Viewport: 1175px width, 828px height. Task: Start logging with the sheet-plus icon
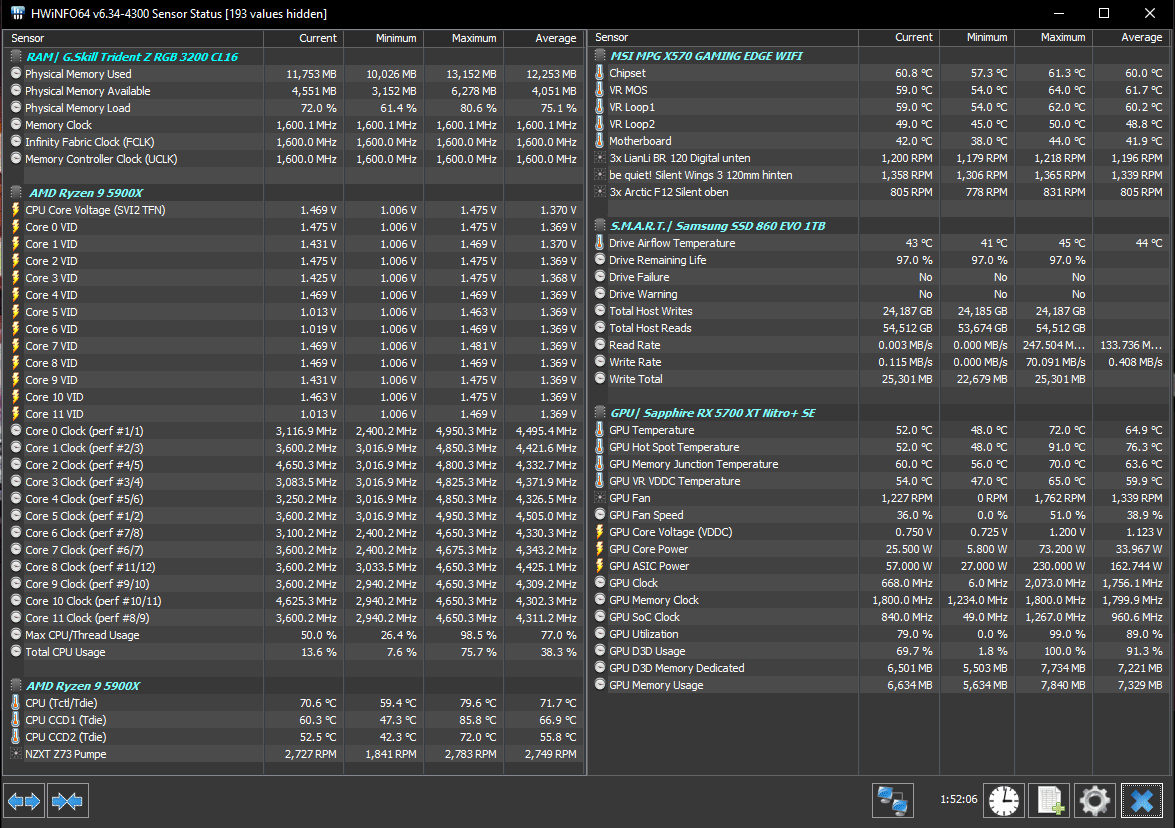coord(1049,800)
